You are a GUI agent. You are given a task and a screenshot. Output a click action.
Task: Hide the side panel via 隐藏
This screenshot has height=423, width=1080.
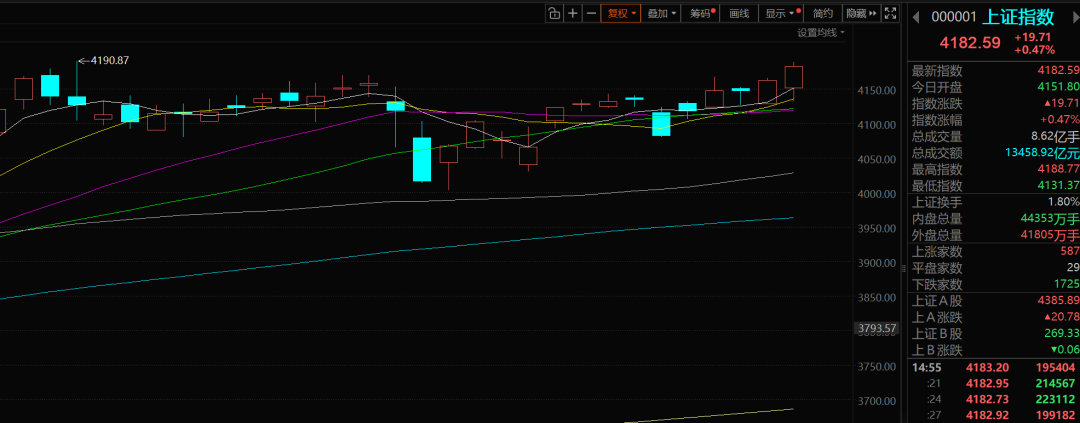(859, 13)
